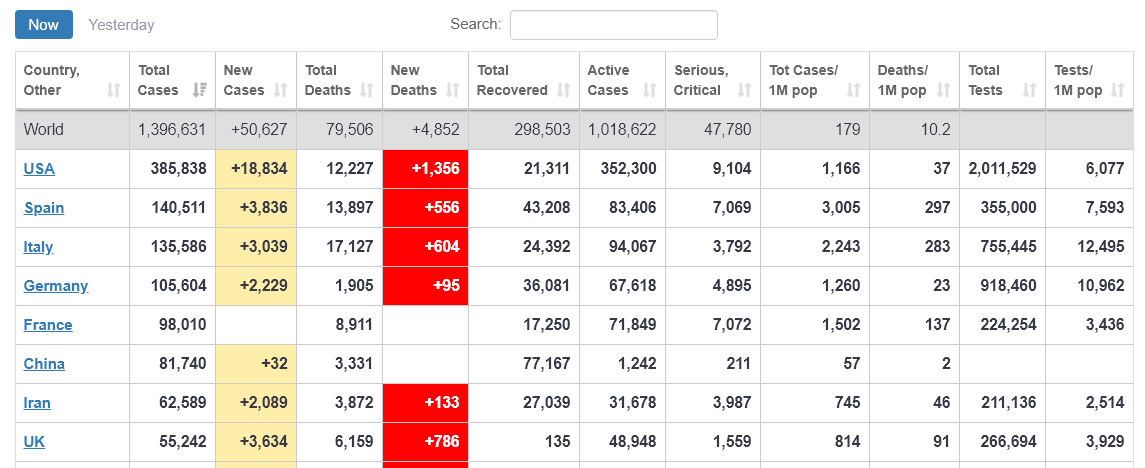Click Italy tests per million 12,495
1145x468 pixels.
tap(1100, 248)
